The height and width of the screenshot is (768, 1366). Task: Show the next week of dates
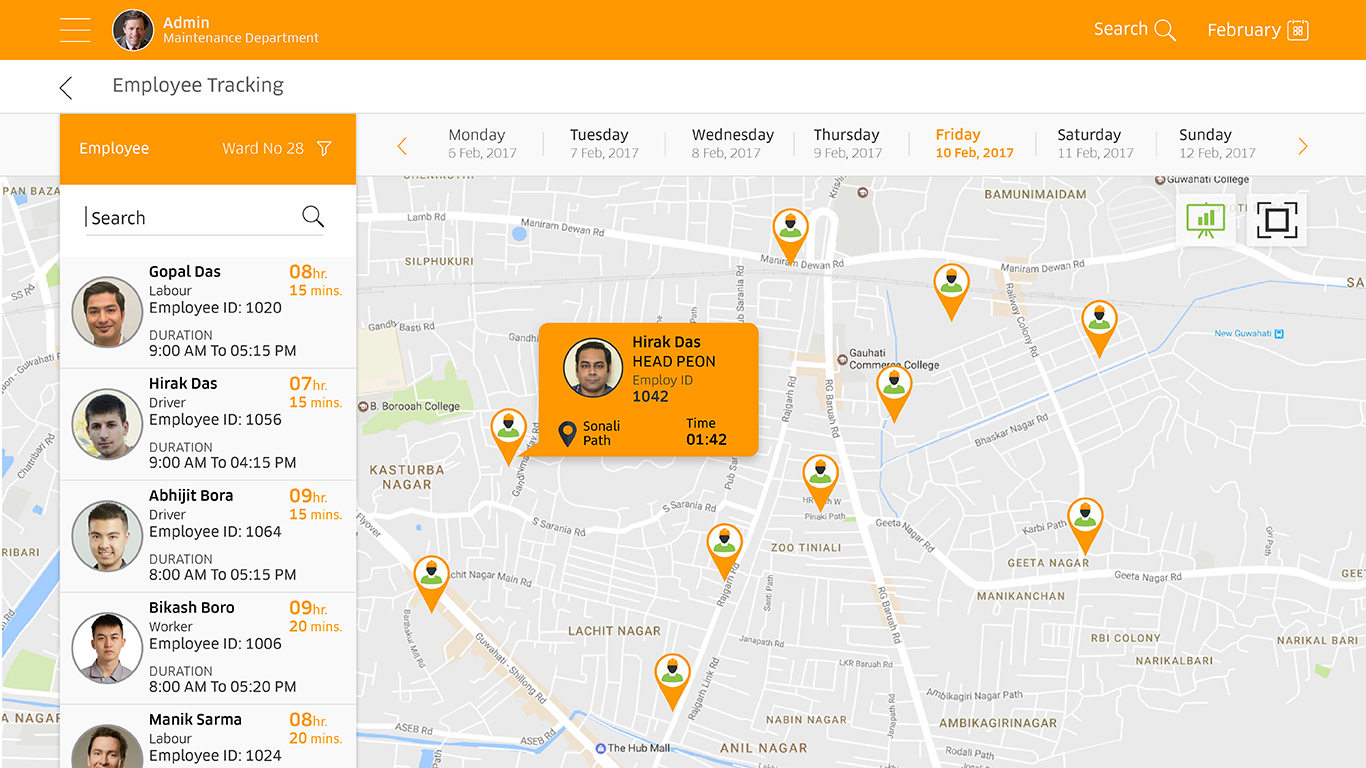tap(1302, 147)
